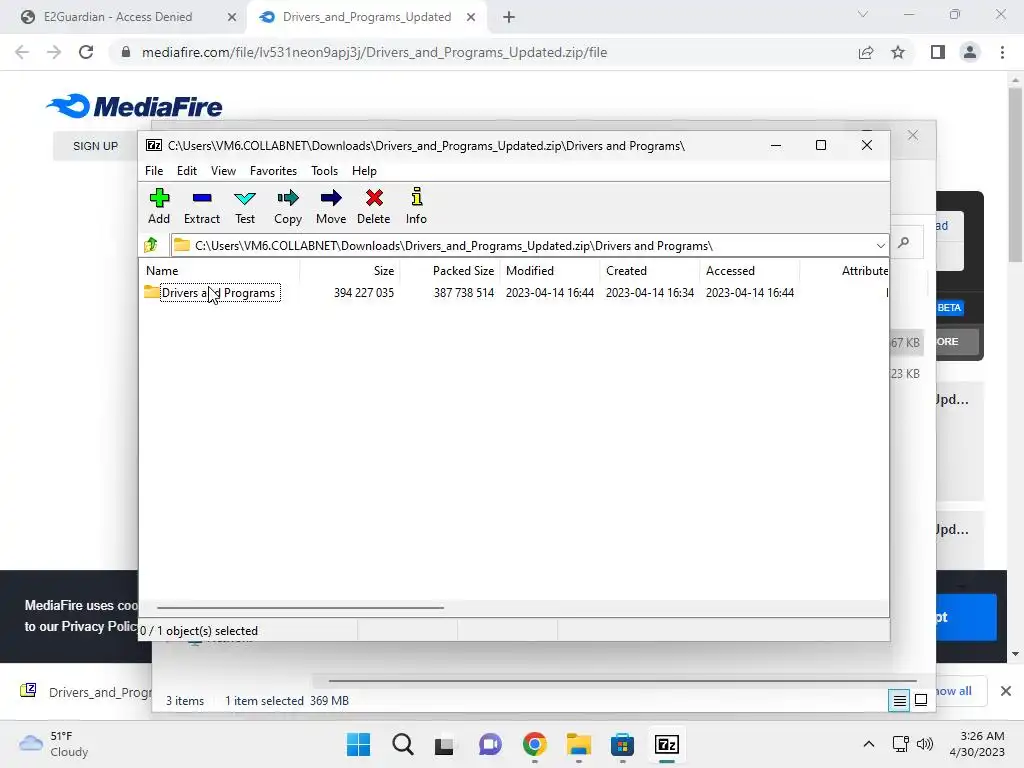Expand the 7-Zip address path dropdown
Screen dimensions: 1024x768
[880, 246]
